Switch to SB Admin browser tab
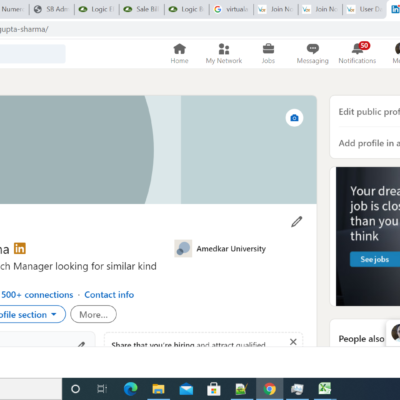The image size is (400, 400). (52, 9)
